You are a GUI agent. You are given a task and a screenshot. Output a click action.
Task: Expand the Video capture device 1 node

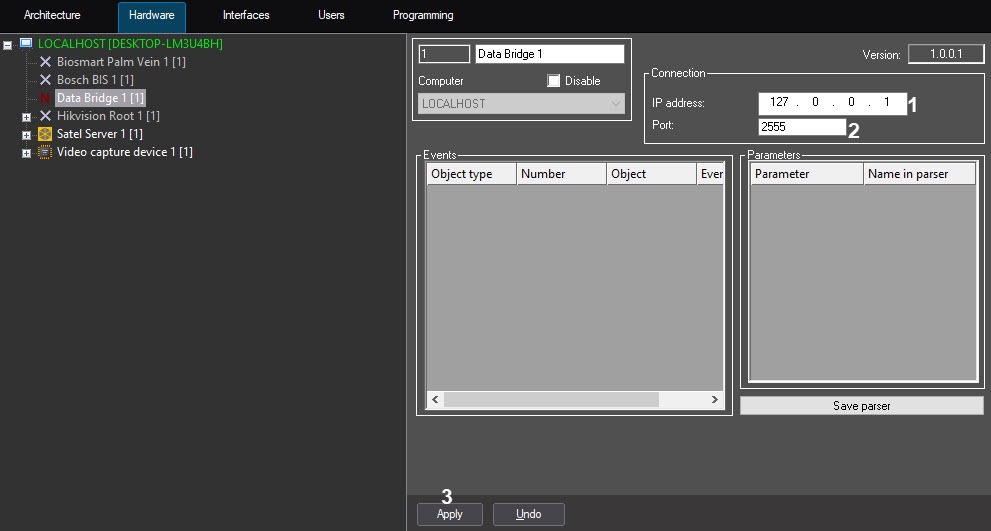(27, 153)
